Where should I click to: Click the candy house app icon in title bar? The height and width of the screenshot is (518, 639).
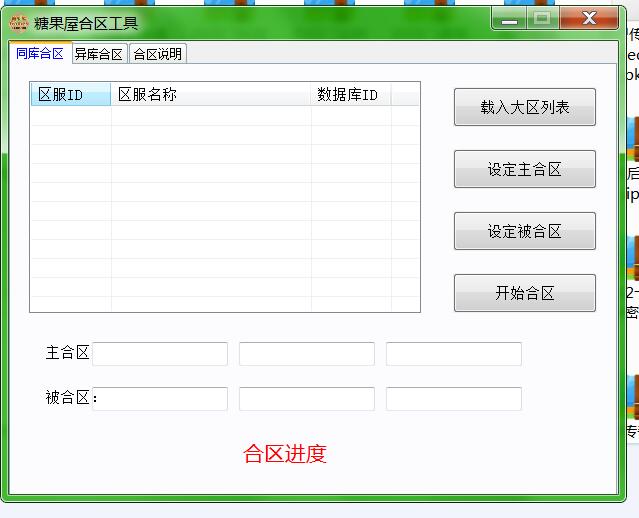[x=18, y=22]
